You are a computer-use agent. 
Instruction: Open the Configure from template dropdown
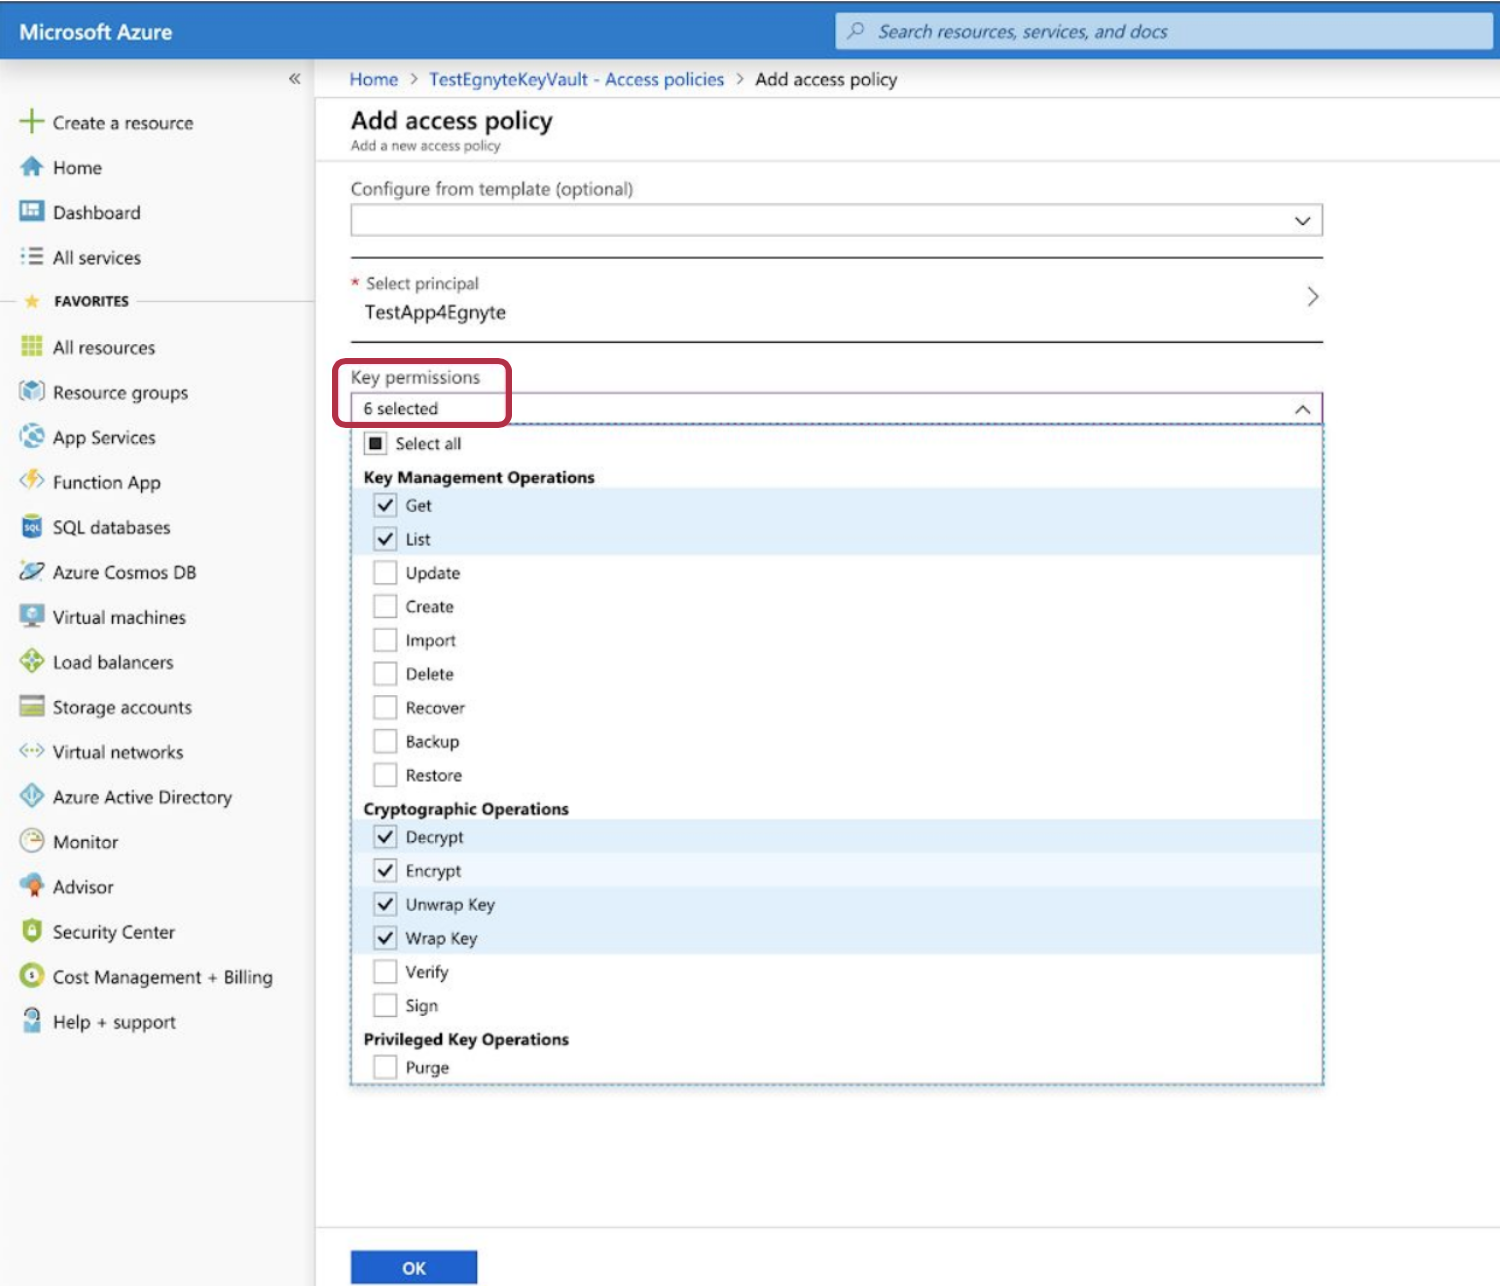coord(836,220)
